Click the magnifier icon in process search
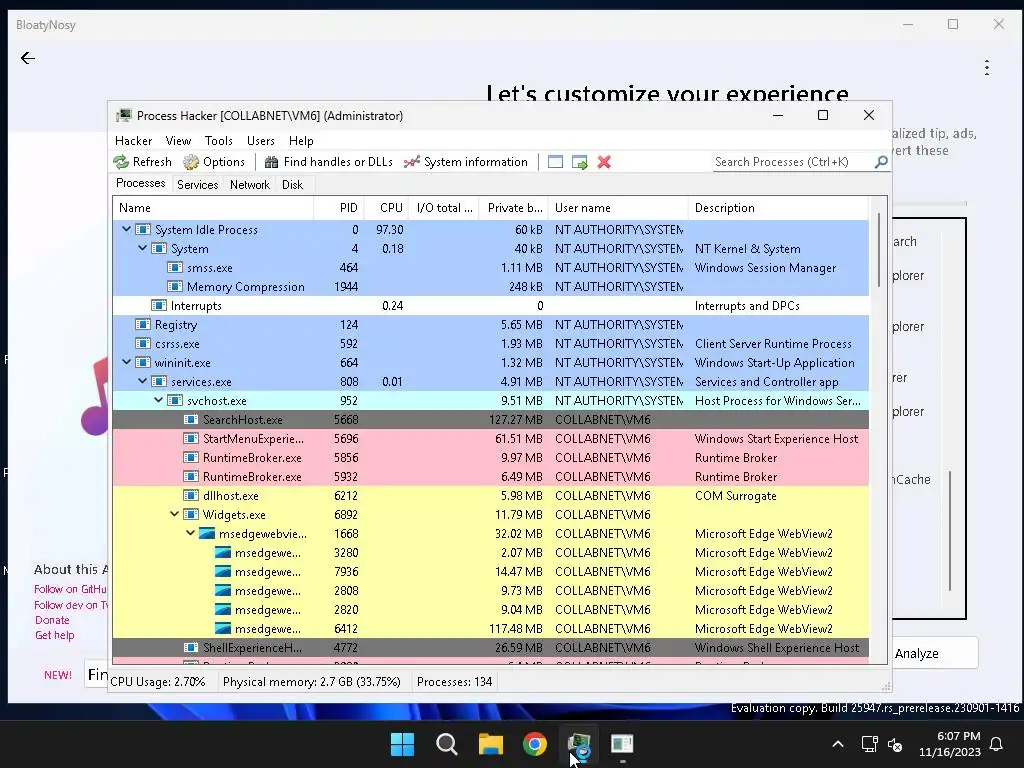This screenshot has width=1024, height=768. [881, 161]
